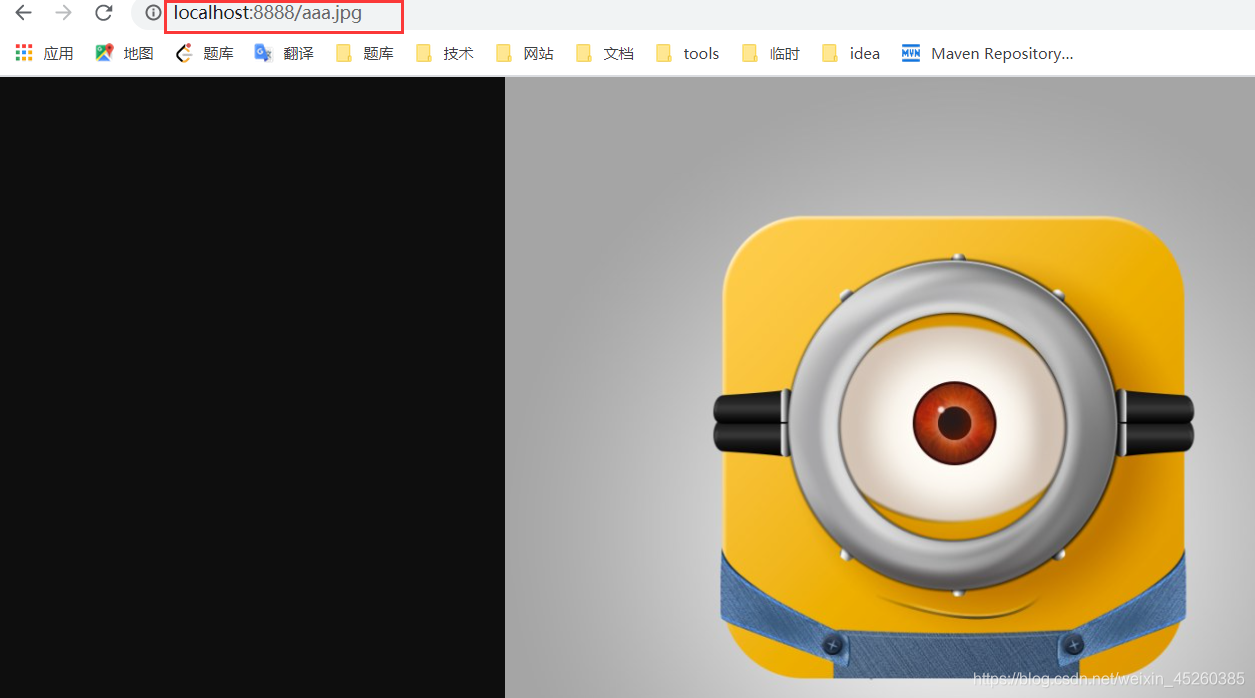Open the 应用 apps shortcut
Viewport: 1255px width, 698px height.
45,54
